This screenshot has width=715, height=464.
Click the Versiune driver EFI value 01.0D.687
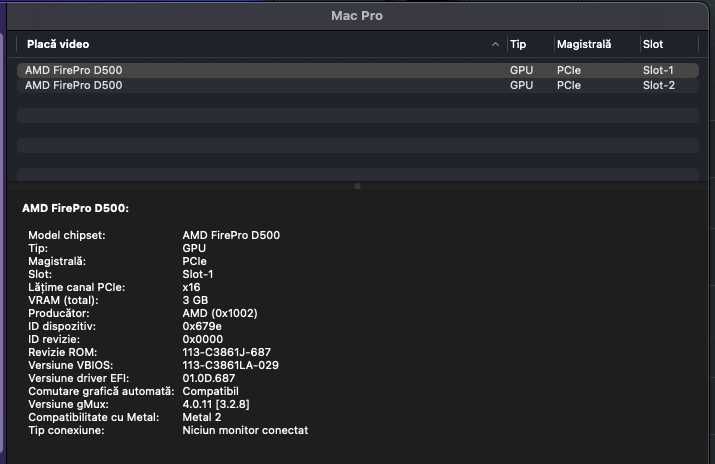click(x=208, y=378)
